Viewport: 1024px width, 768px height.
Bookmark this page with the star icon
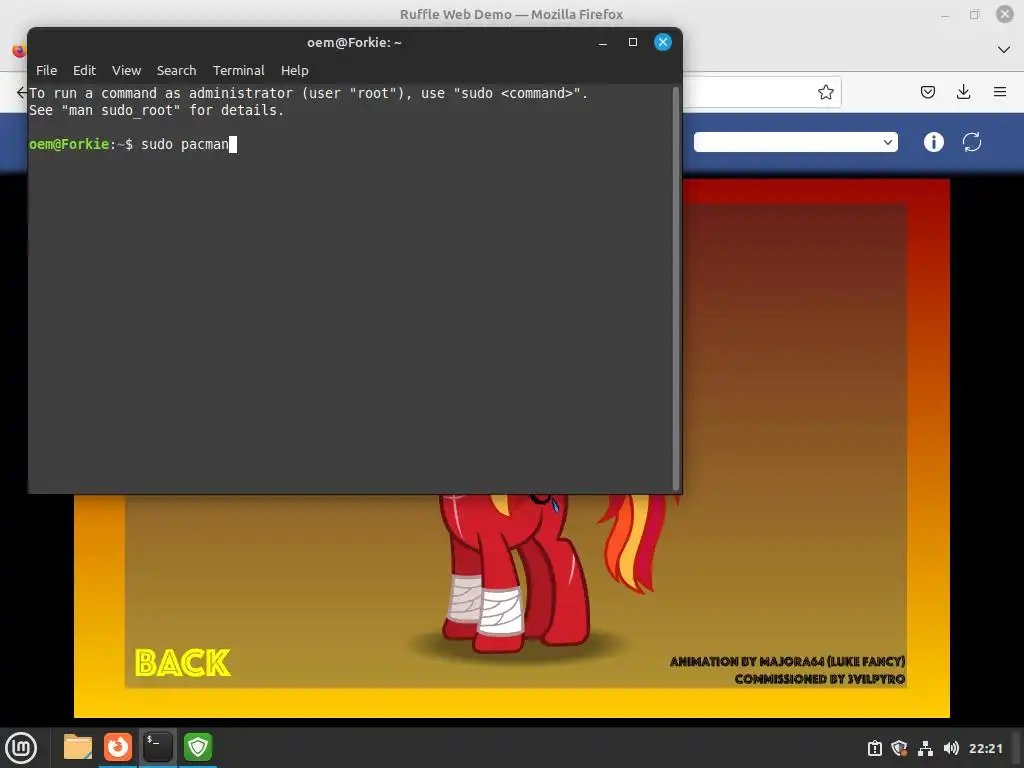(x=825, y=92)
